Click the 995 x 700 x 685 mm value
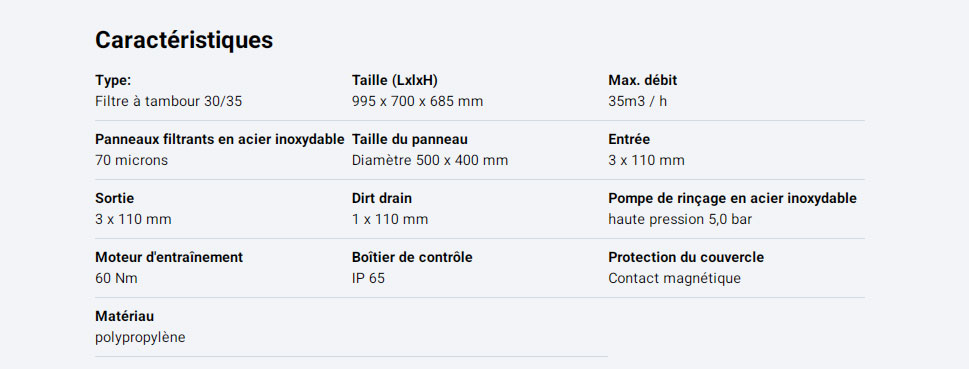 (417, 101)
